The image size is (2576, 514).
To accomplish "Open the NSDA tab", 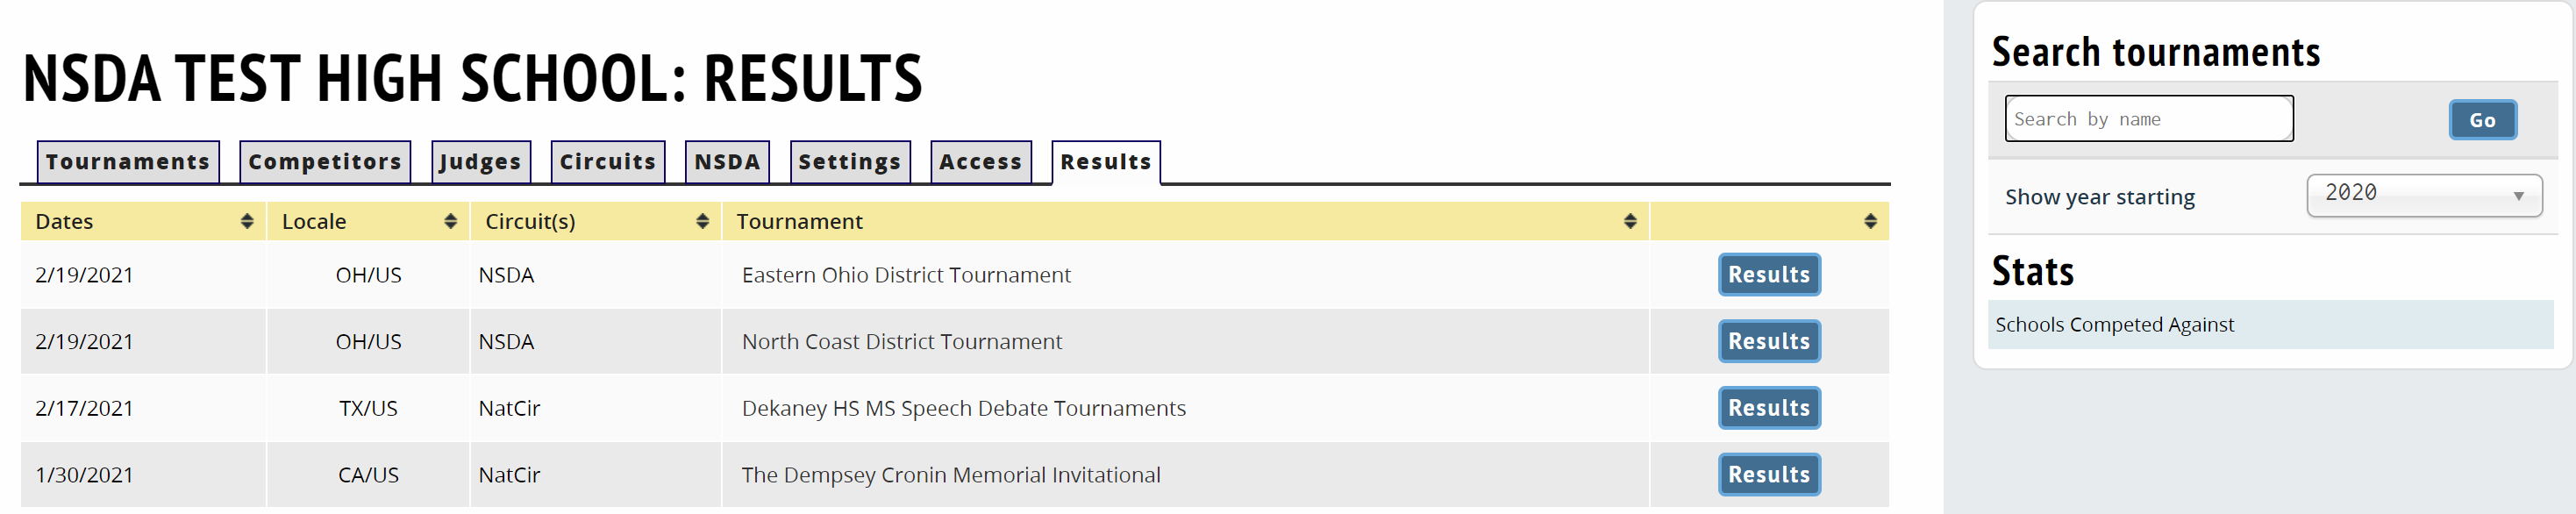I will (x=727, y=162).
